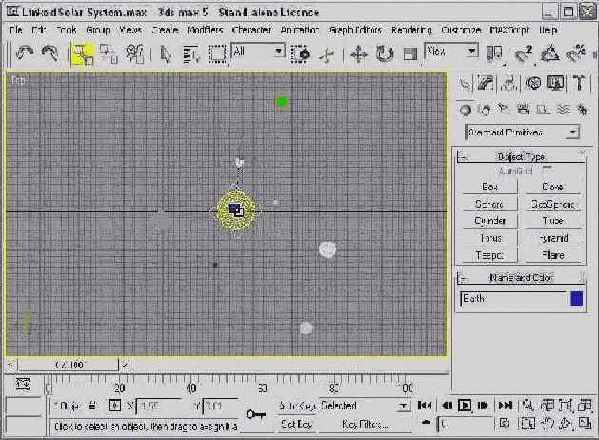Viewport: 599px width, 440px height.
Task: Open the Modifiers menu
Action: tap(205, 30)
